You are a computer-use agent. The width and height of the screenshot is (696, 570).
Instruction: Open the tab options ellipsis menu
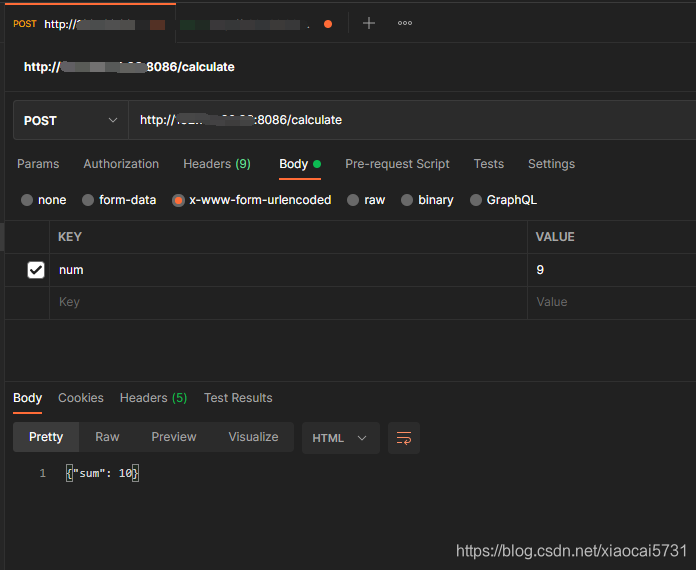click(x=404, y=23)
